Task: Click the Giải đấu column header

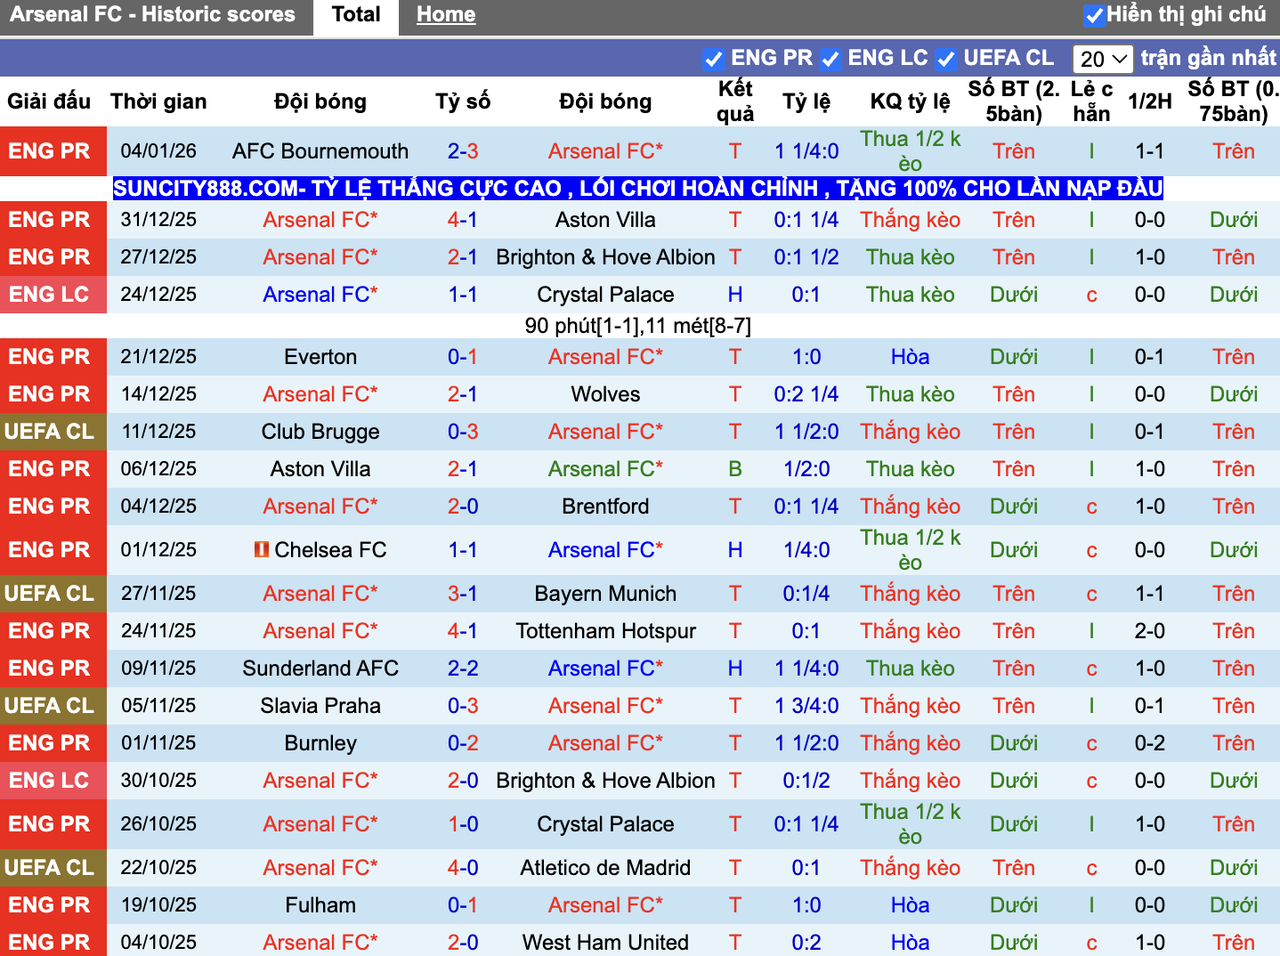Action: [x=49, y=101]
